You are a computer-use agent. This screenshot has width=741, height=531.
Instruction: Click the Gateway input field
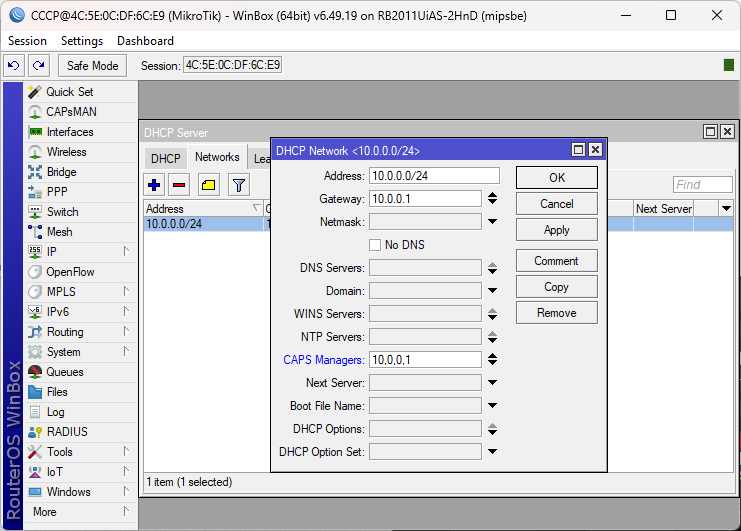point(425,199)
